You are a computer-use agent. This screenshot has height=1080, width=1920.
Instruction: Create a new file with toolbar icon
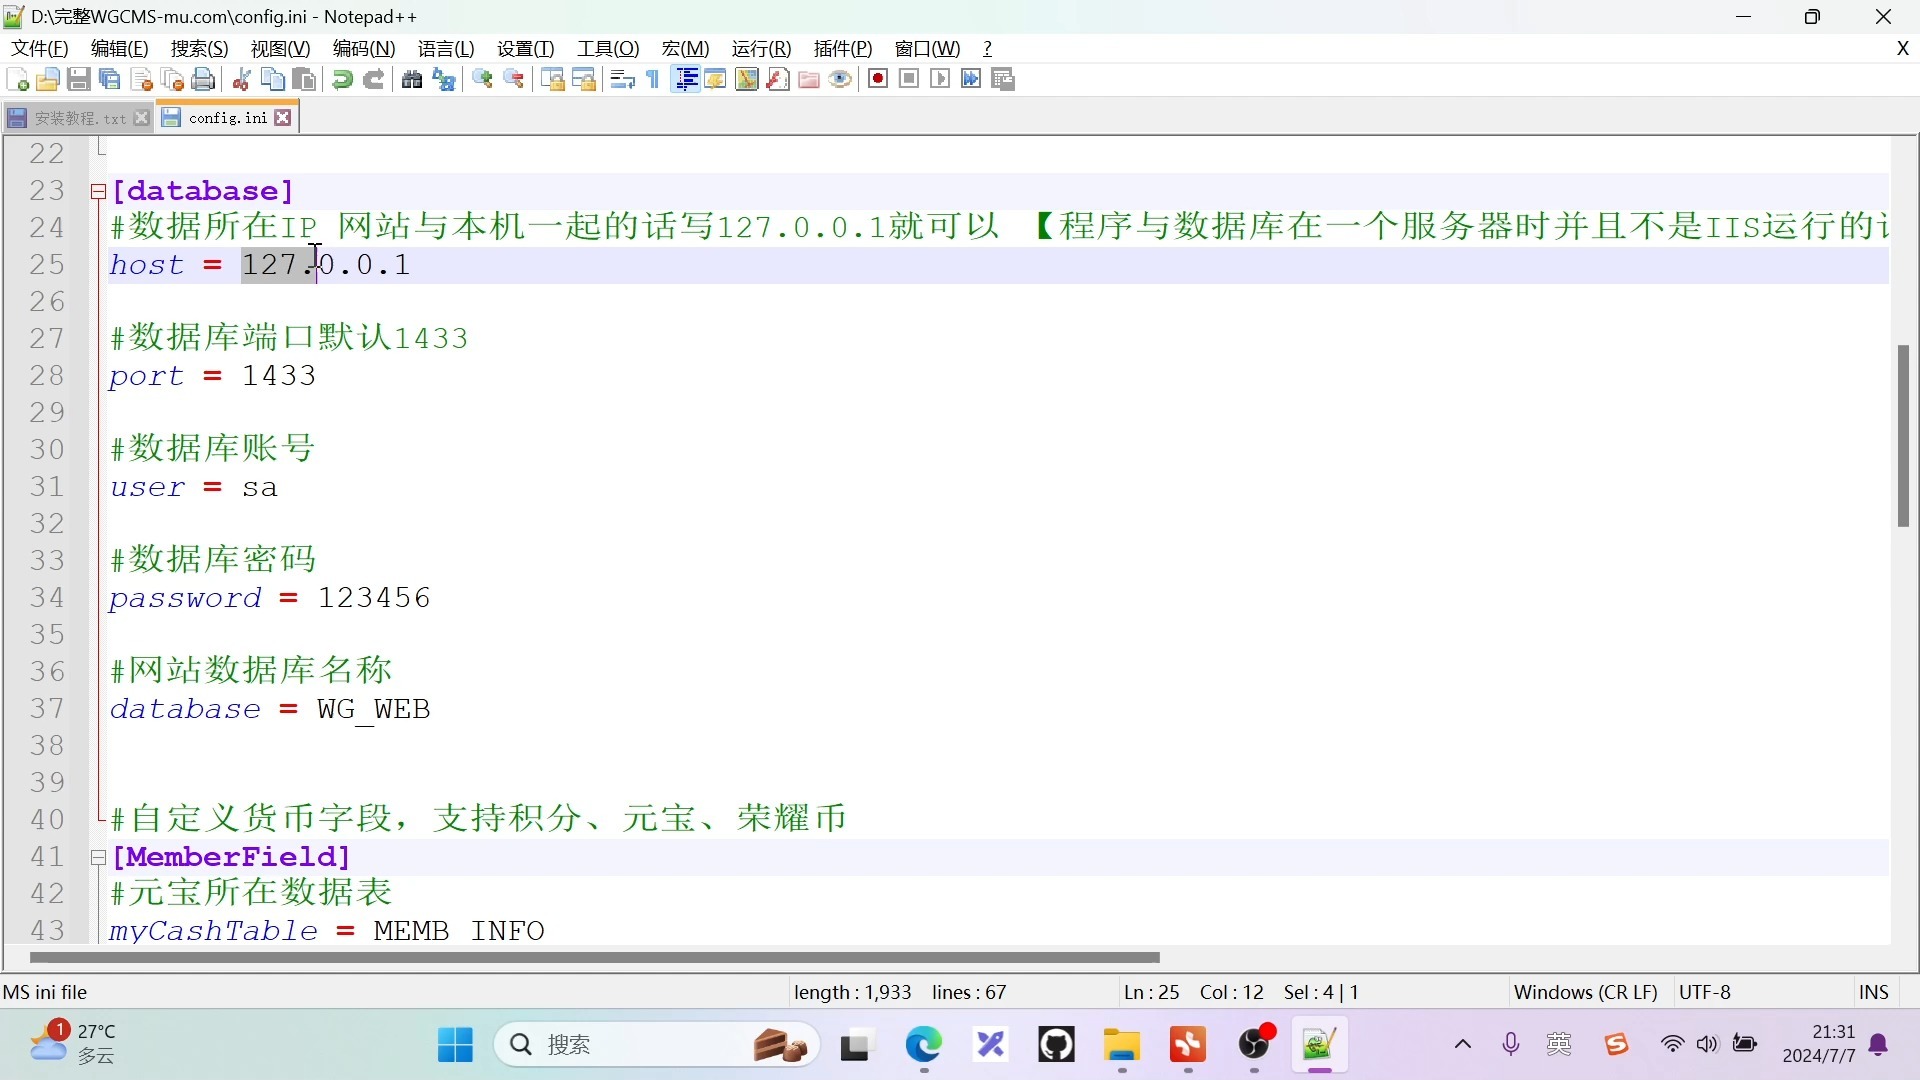pyautogui.click(x=17, y=80)
